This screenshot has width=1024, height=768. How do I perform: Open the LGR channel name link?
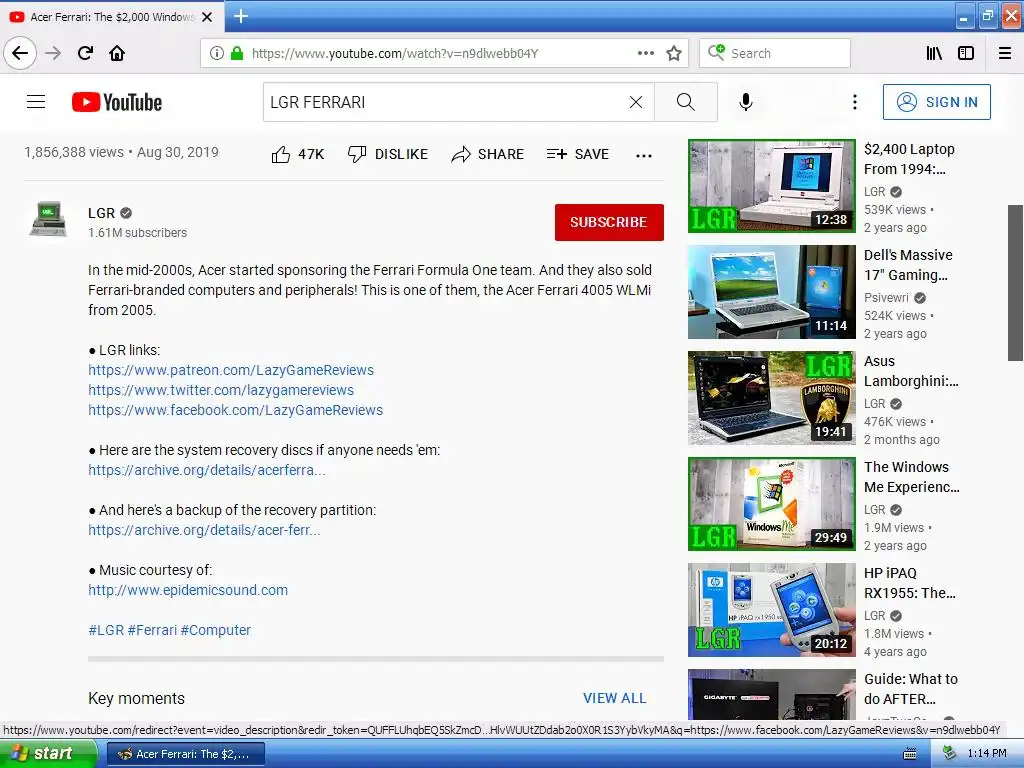click(101, 213)
